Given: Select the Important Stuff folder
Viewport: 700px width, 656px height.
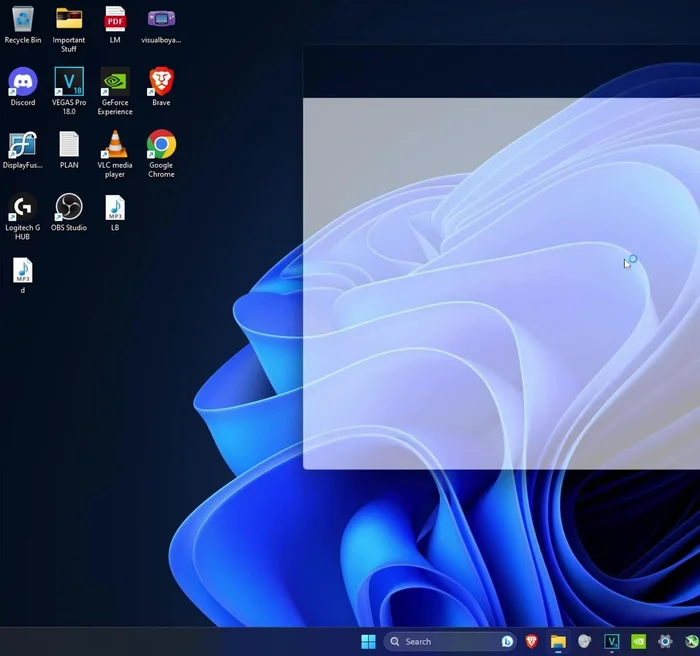Looking at the screenshot, I should [69, 20].
